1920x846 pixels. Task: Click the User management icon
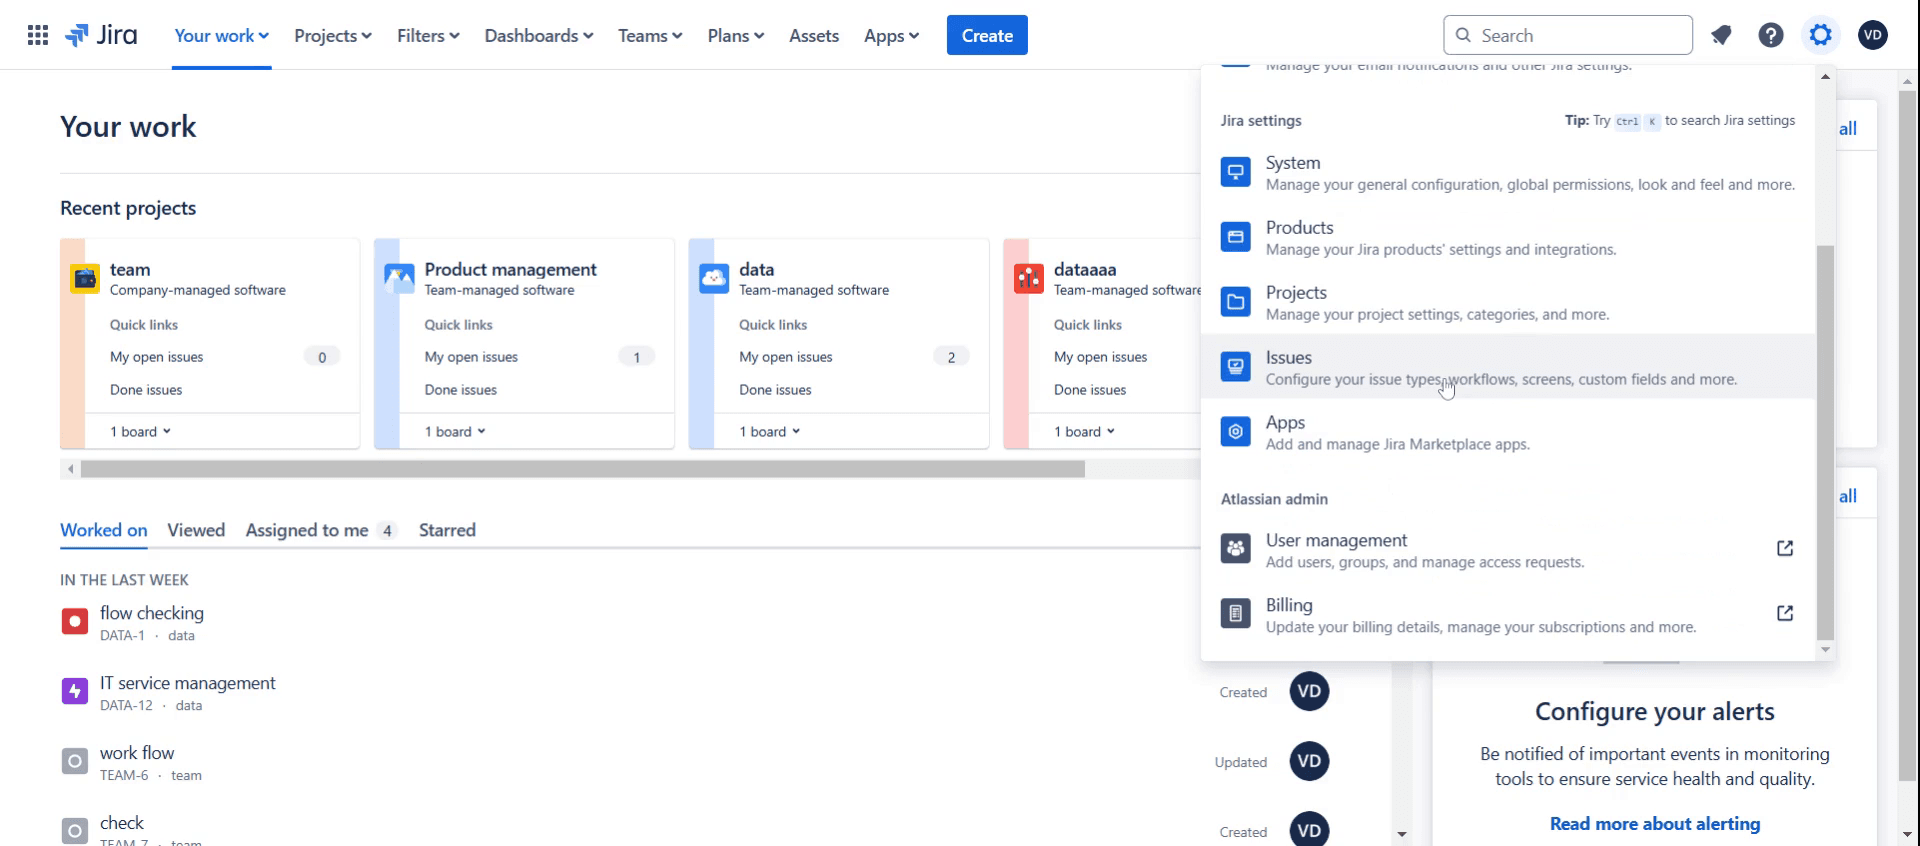pyautogui.click(x=1236, y=549)
